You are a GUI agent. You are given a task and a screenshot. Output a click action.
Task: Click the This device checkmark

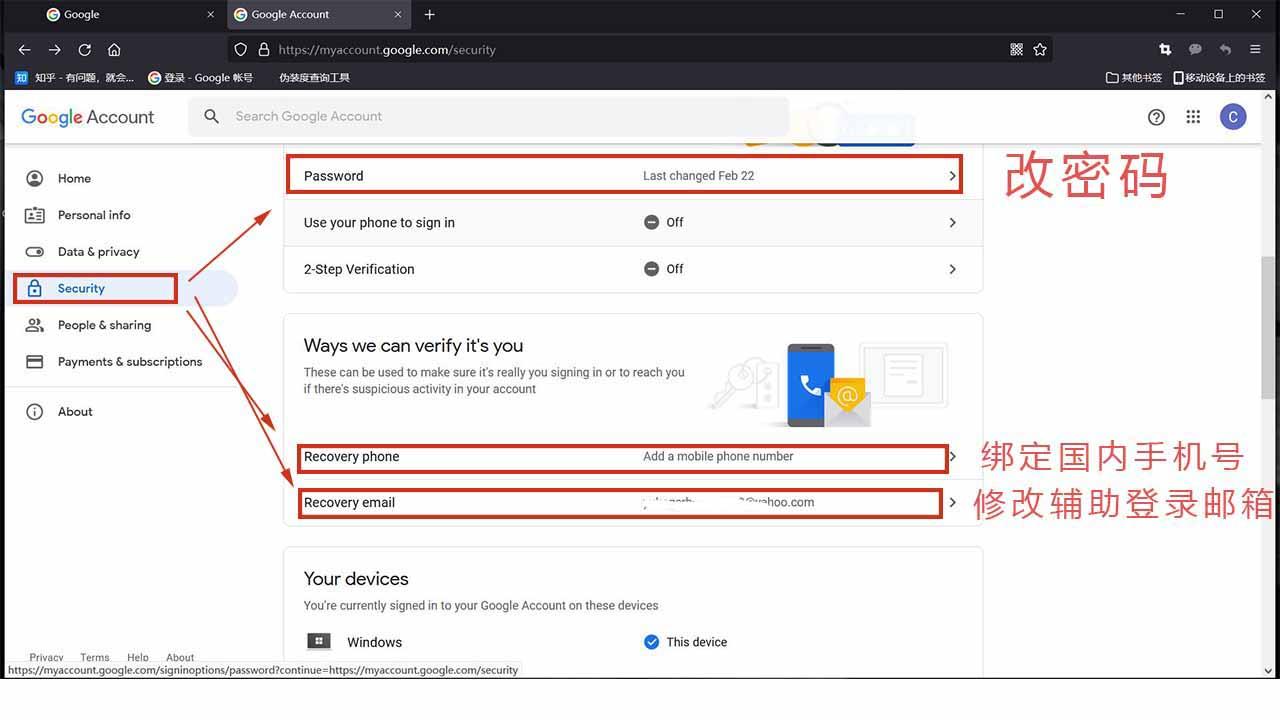(x=652, y=642)
